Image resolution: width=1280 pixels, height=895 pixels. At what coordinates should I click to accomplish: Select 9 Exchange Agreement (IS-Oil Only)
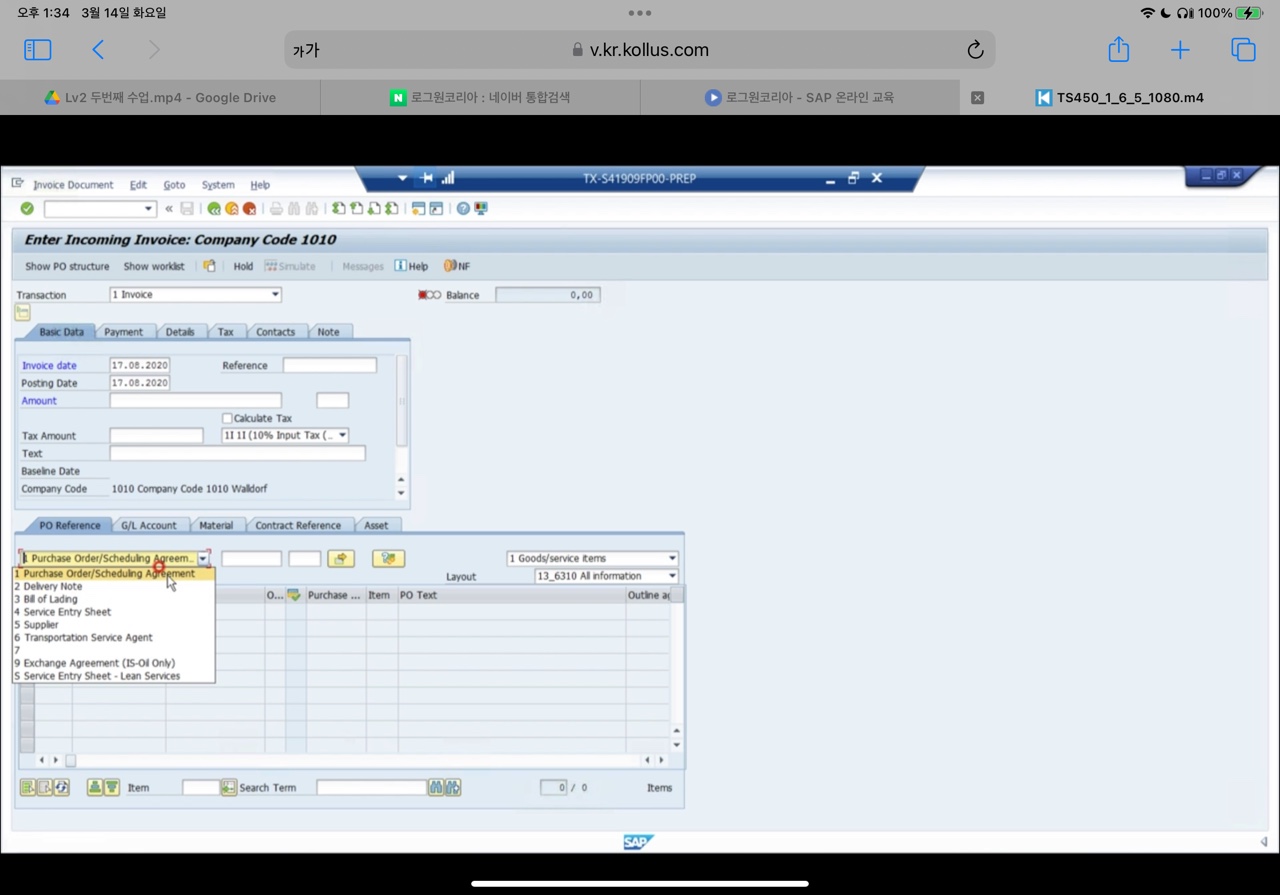click(x=113, y=663)
